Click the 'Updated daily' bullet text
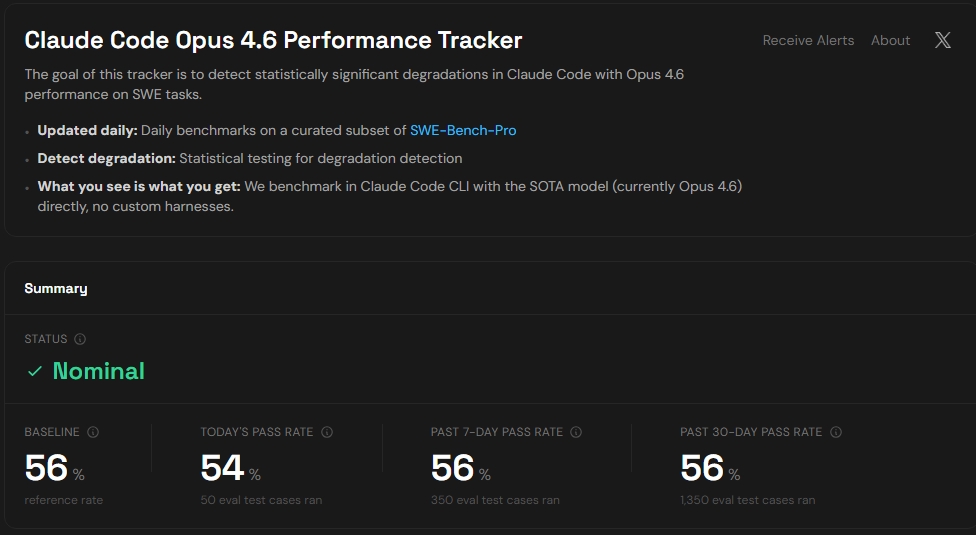Viewport: 976px width, 535px height. point(88,130)
